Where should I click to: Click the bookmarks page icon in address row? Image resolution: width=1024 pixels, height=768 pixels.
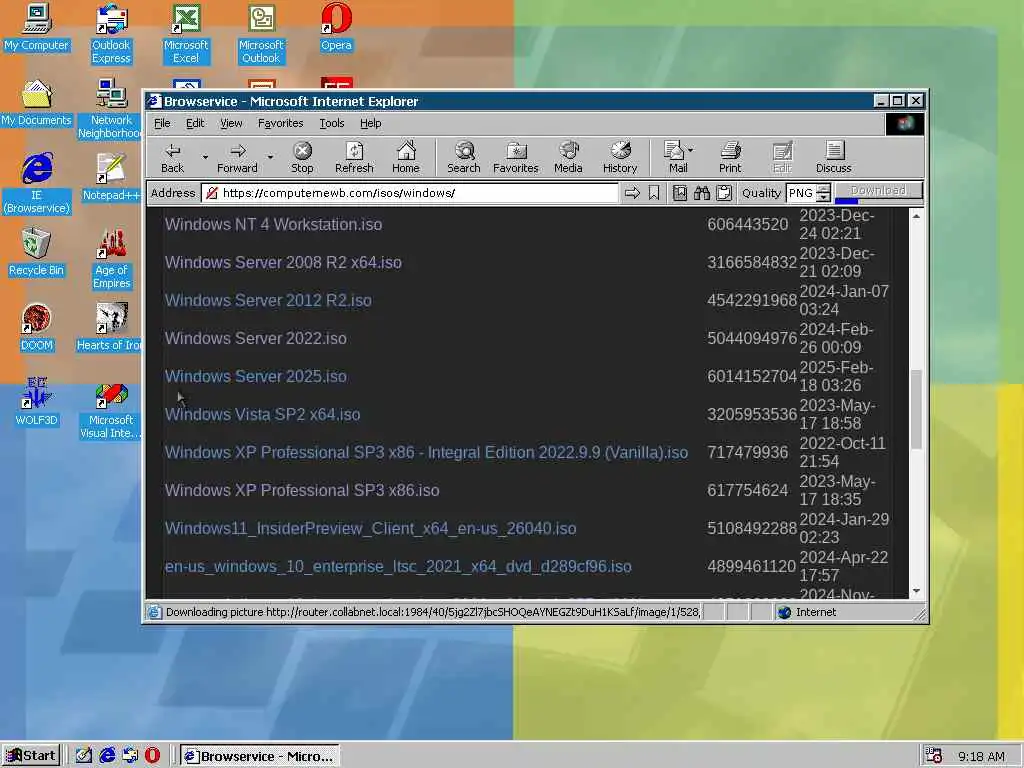point(680,193)
